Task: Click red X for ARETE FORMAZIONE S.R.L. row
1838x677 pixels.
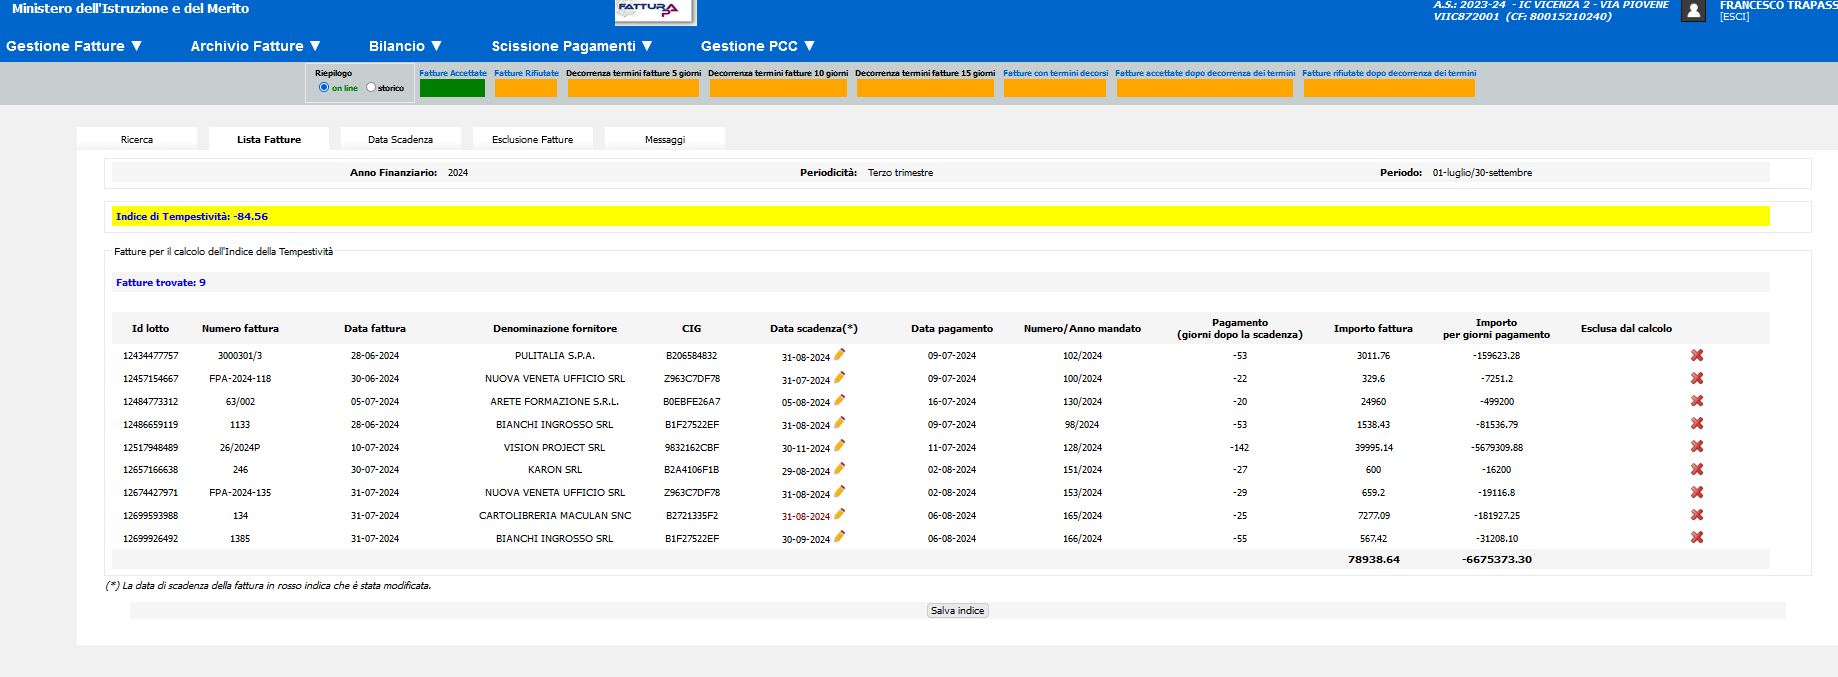Action: tap(1697, 401)
